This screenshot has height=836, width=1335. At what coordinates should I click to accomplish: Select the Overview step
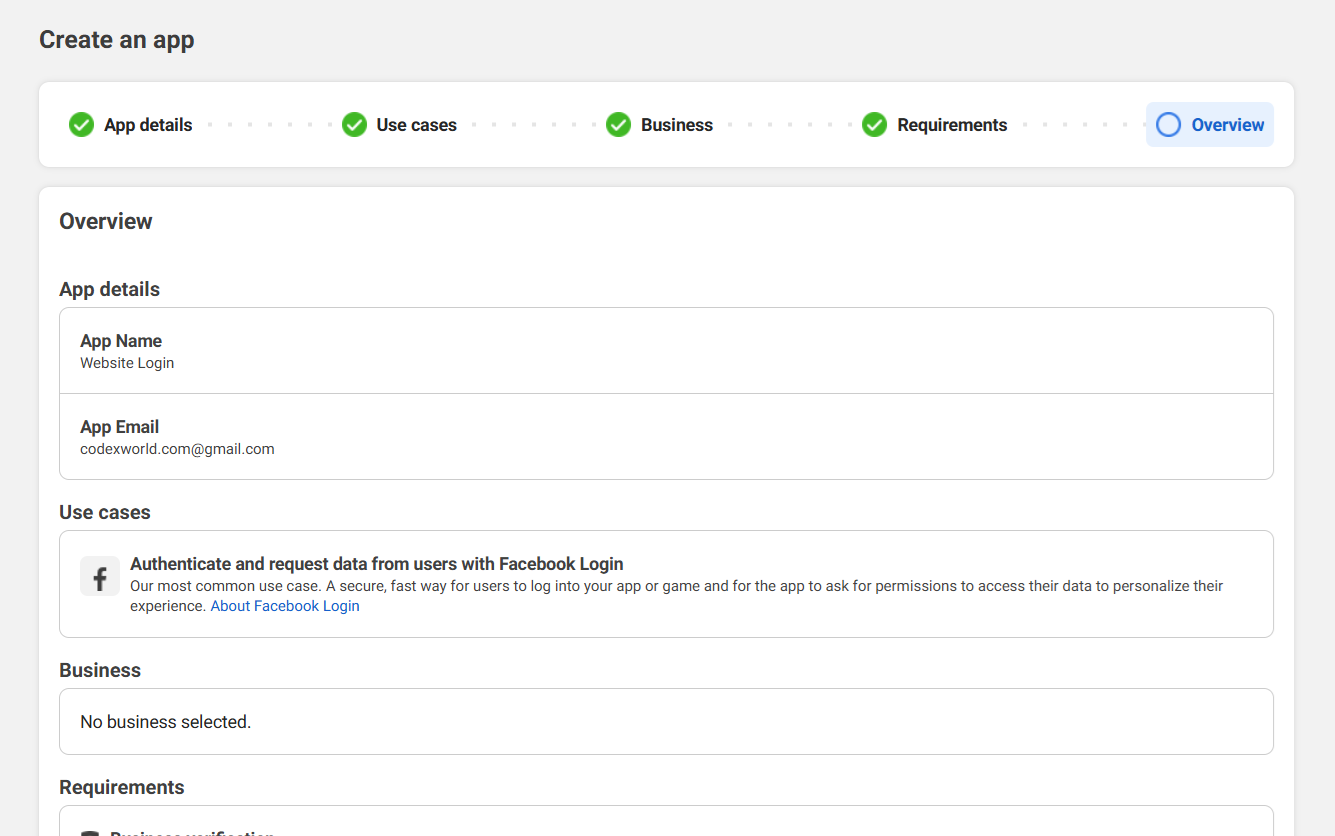click(x=1209, y=125)
